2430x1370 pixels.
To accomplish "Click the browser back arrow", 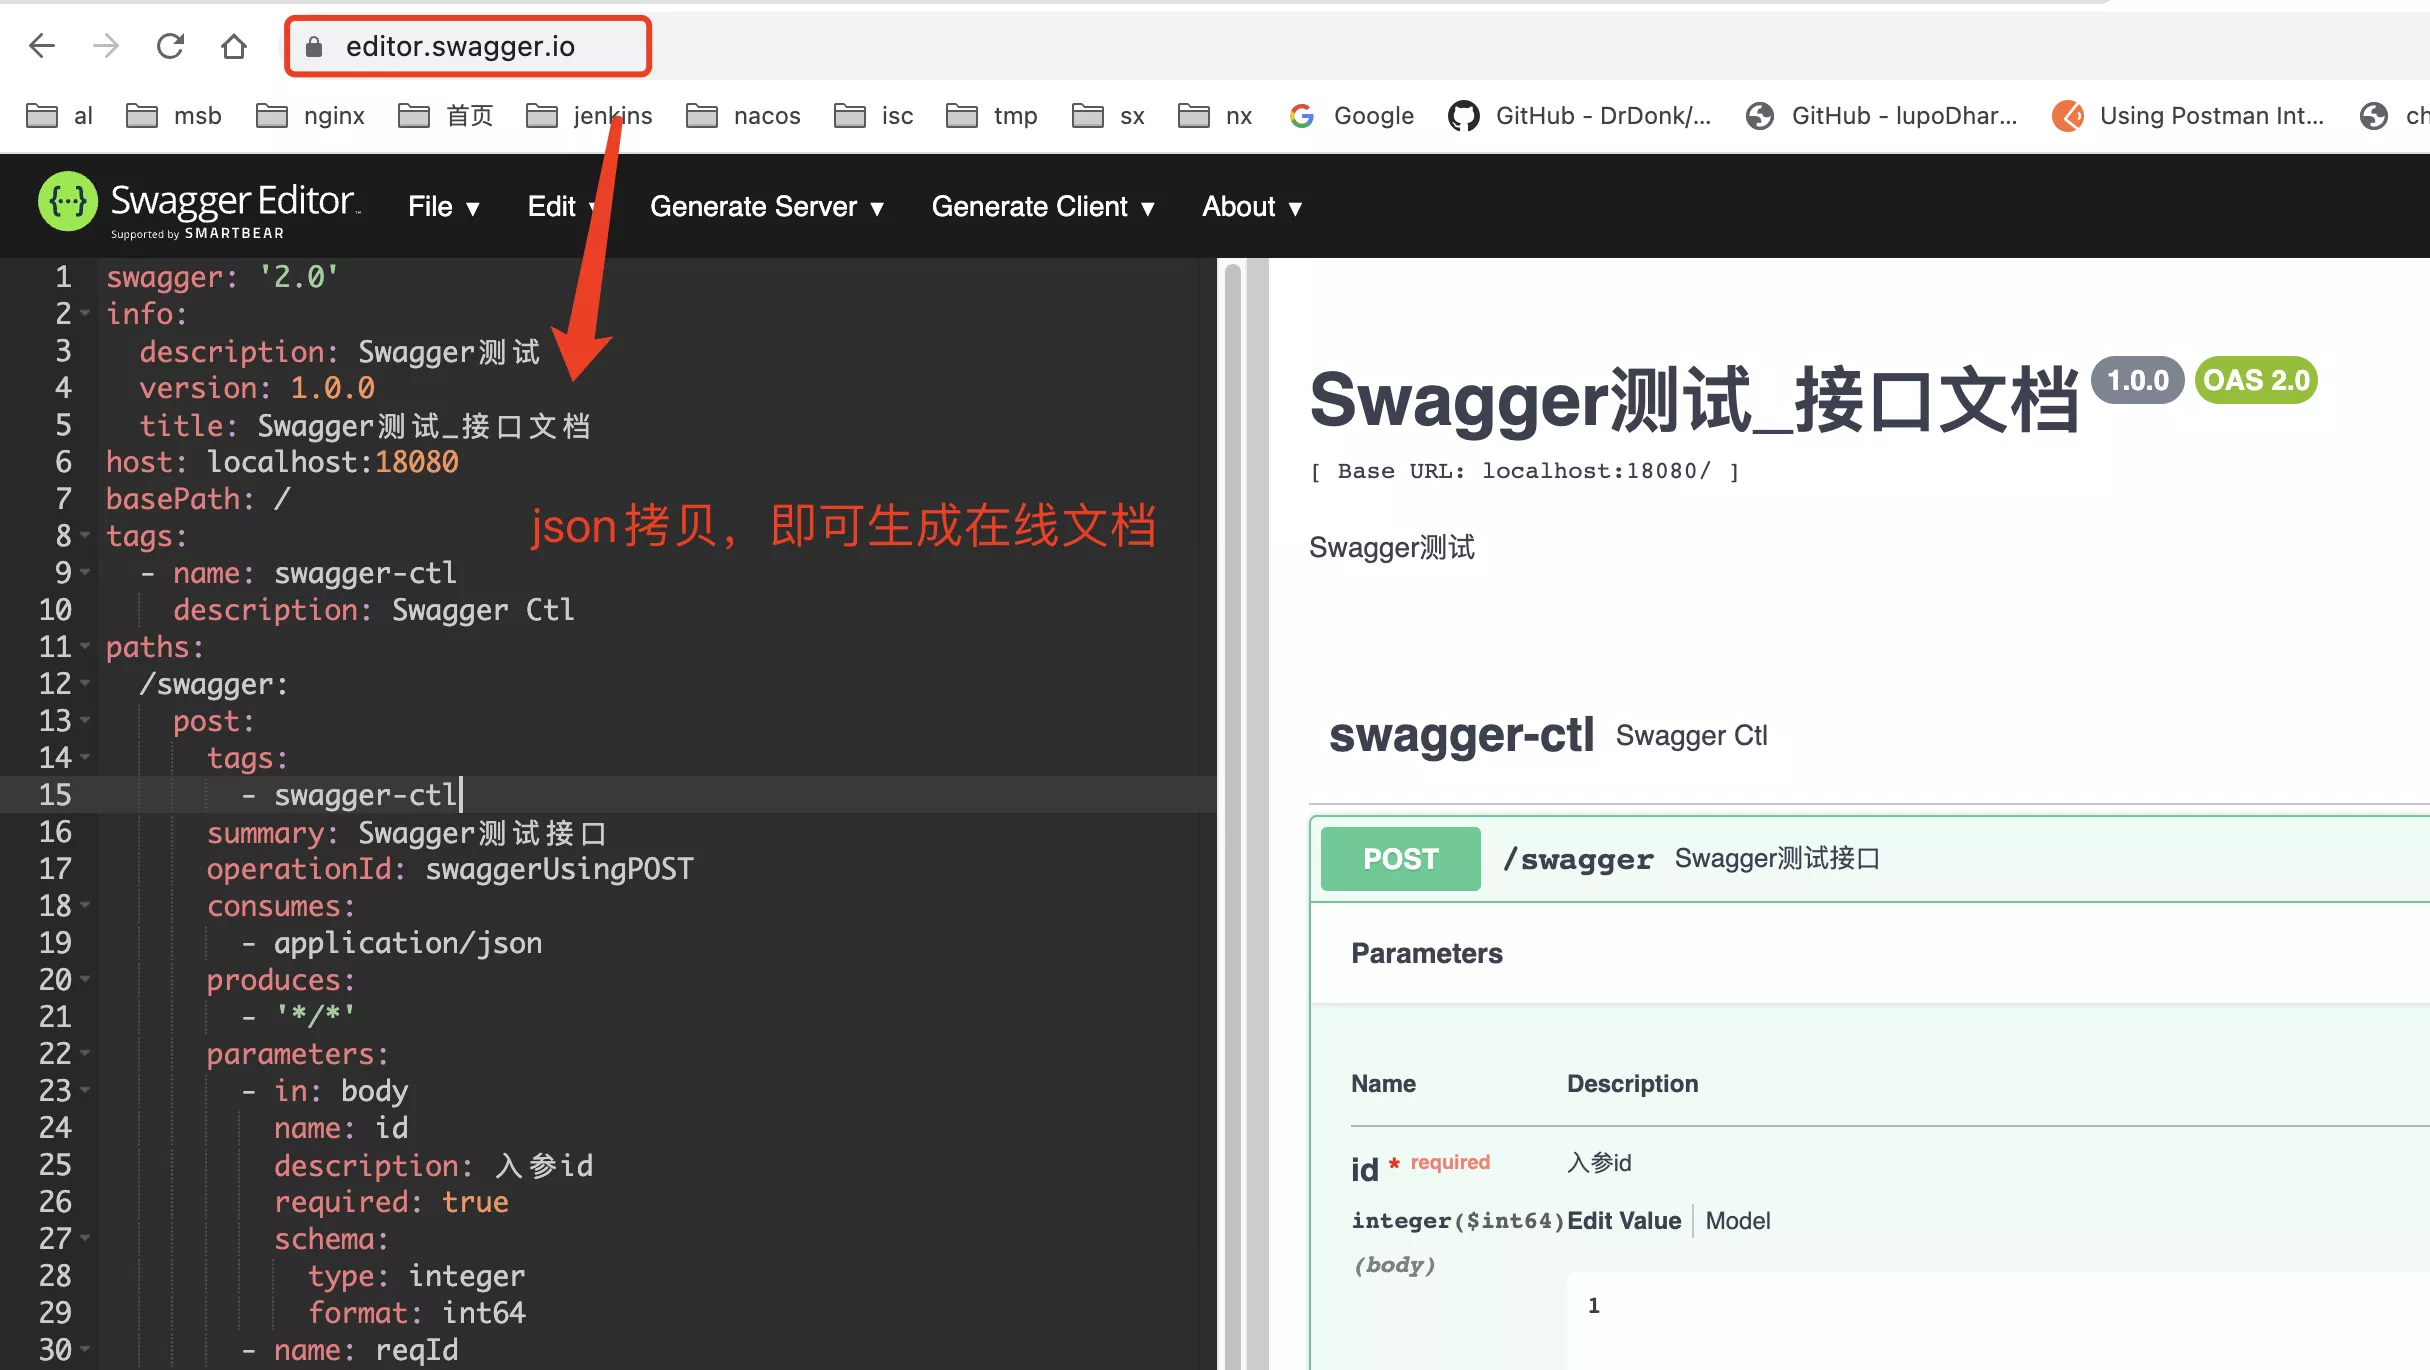I will click(x=42, y=46).
